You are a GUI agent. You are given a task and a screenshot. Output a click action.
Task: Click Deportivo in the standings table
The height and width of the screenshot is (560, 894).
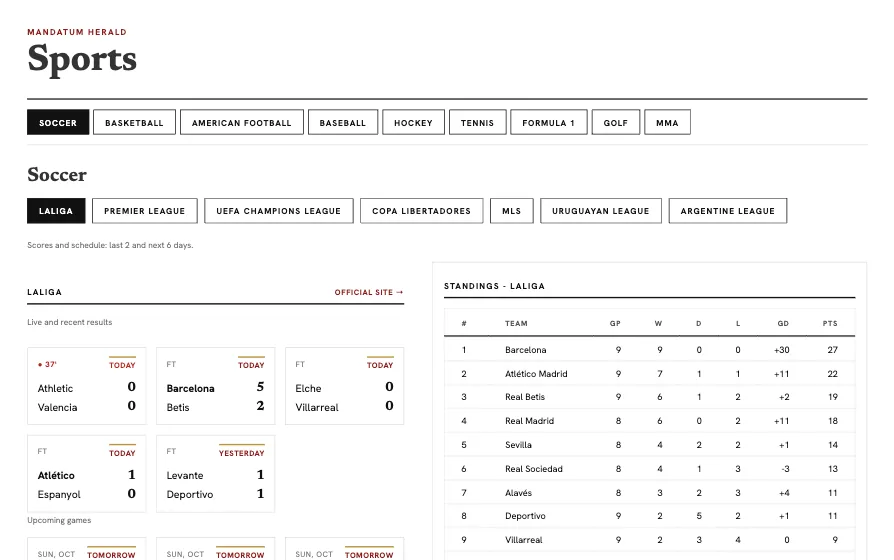(525, 516)
